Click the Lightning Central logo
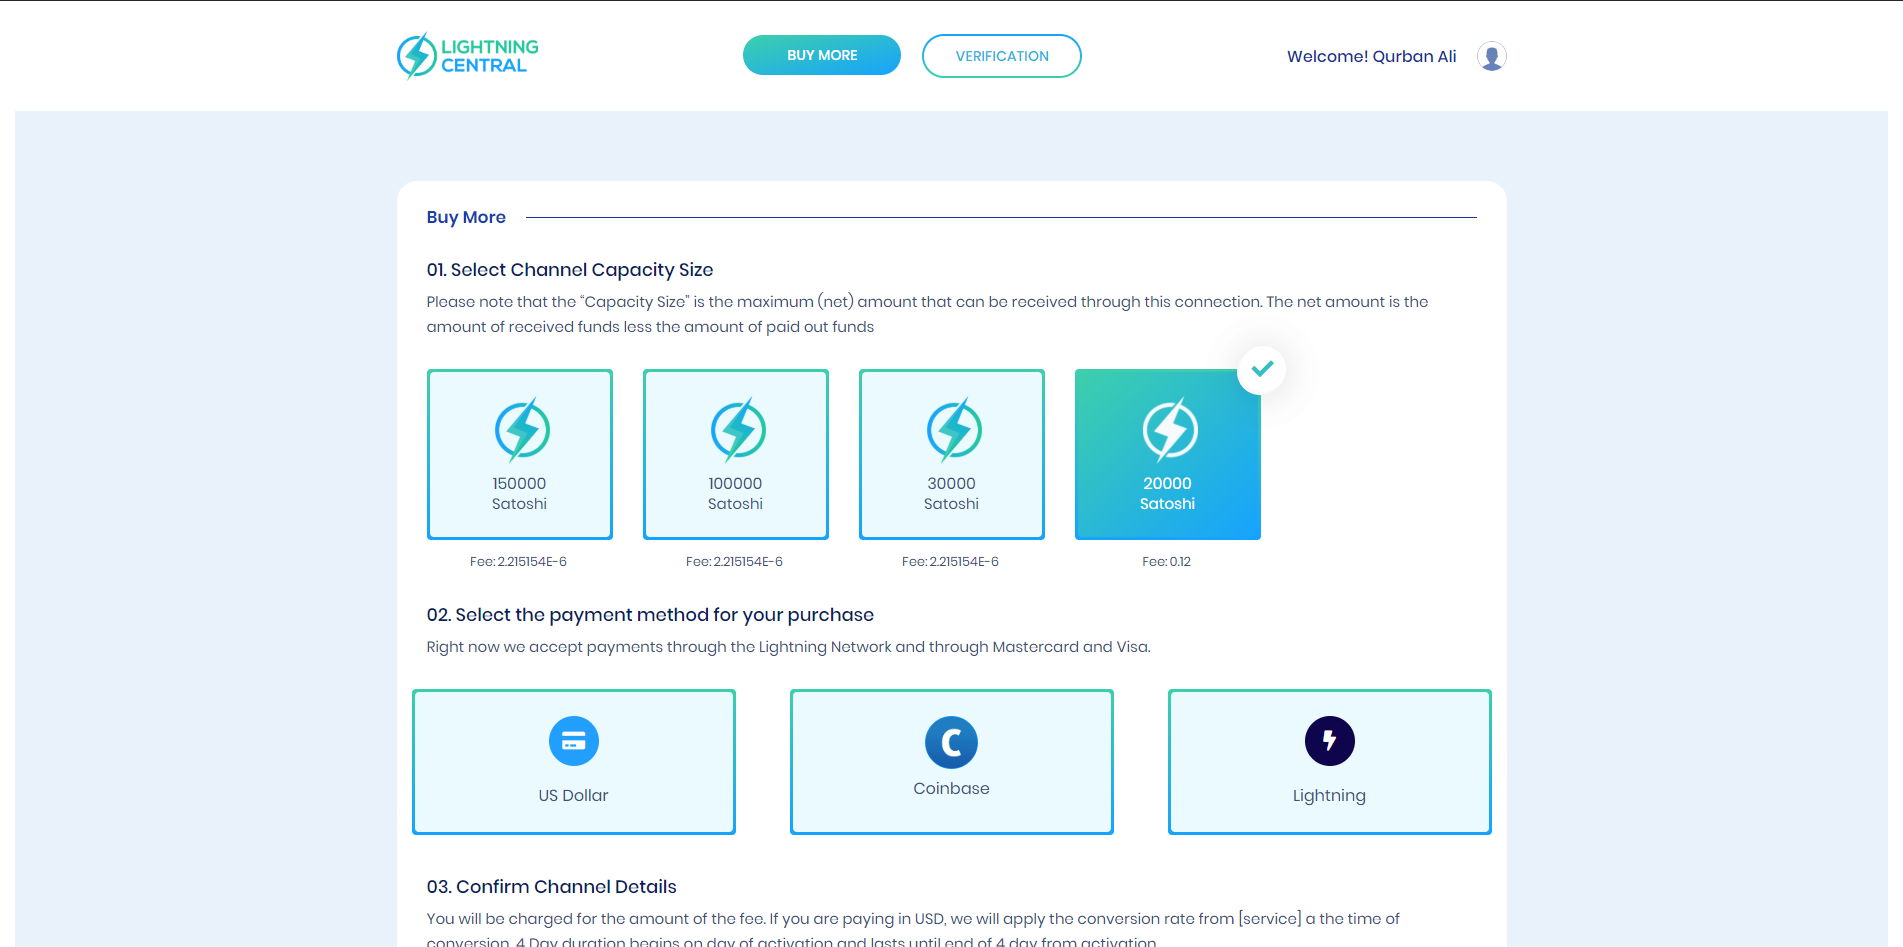 tap(467, 56)
